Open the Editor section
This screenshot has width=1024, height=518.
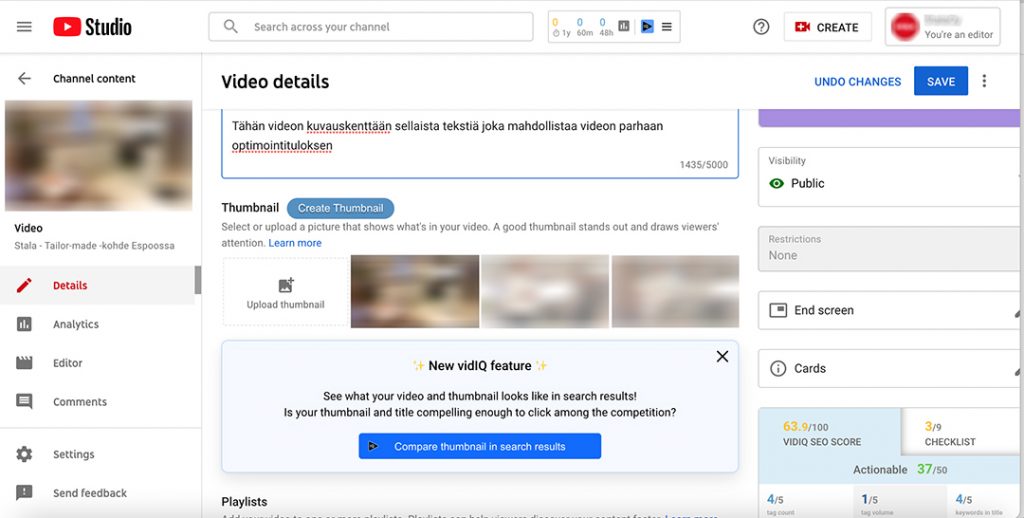pyautogui.click(x=97, y=363)
